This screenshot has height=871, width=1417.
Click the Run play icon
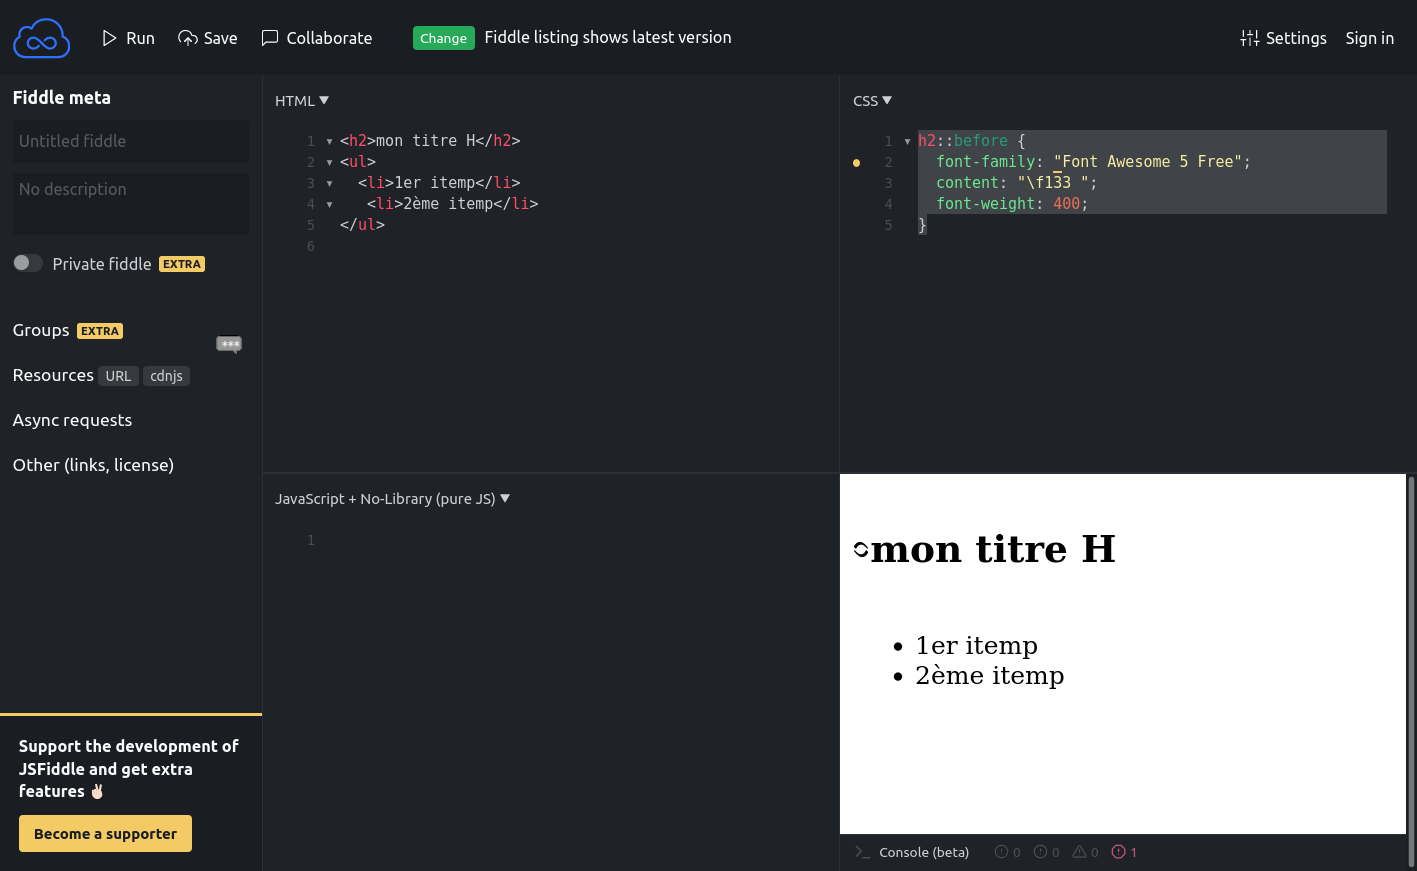(x=109, y=38)
